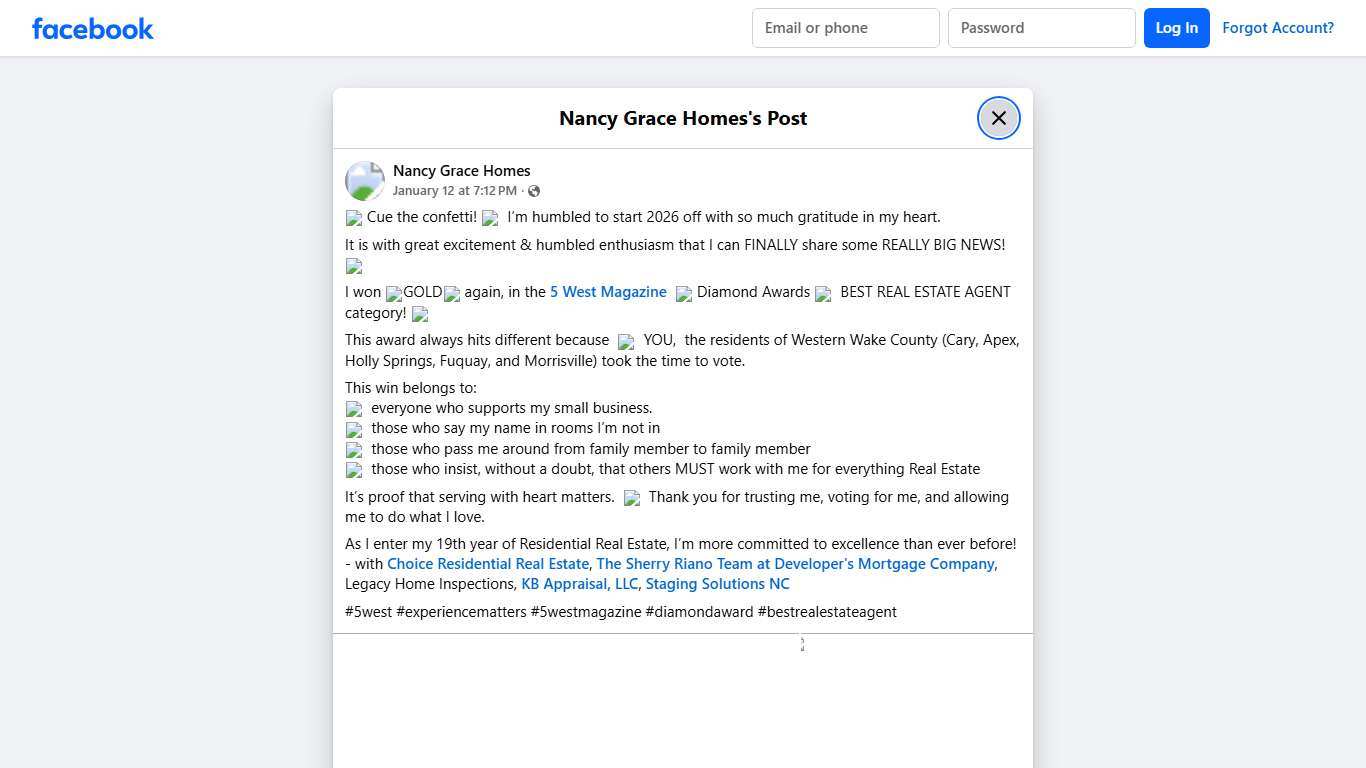Click into the Password field
Image resolution: width=1366 pixels, height=768 pixels.
[1041, 28]
